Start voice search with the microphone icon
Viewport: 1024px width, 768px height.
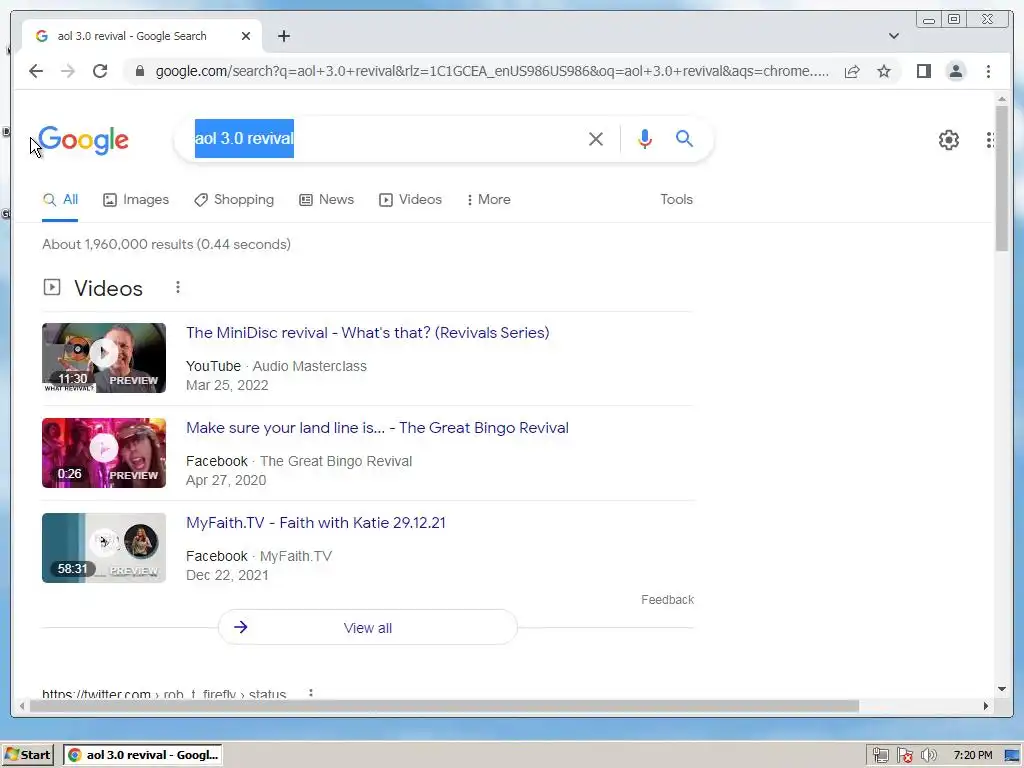pos(645,138)
